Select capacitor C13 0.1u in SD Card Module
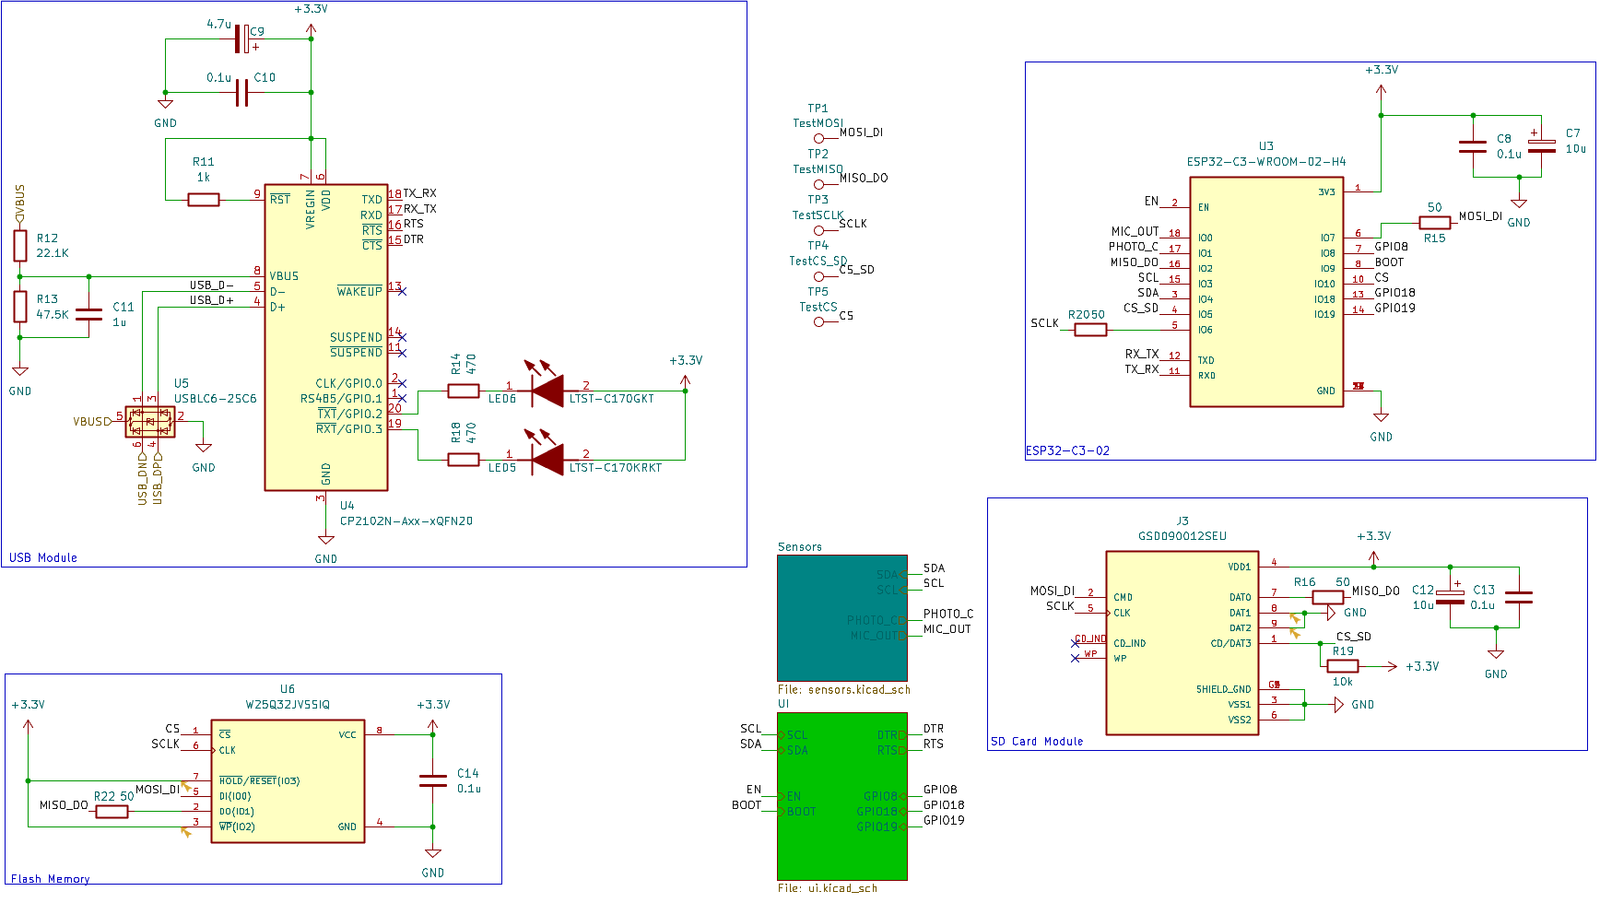Screen dimensions: 1600x900 1519,597
